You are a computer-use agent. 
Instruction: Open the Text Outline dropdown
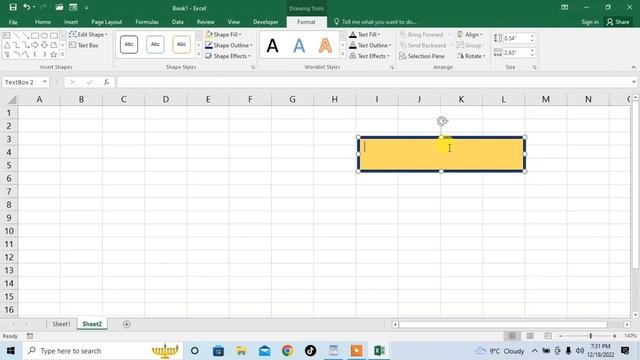pyautogui.click(x=370, y=45)
